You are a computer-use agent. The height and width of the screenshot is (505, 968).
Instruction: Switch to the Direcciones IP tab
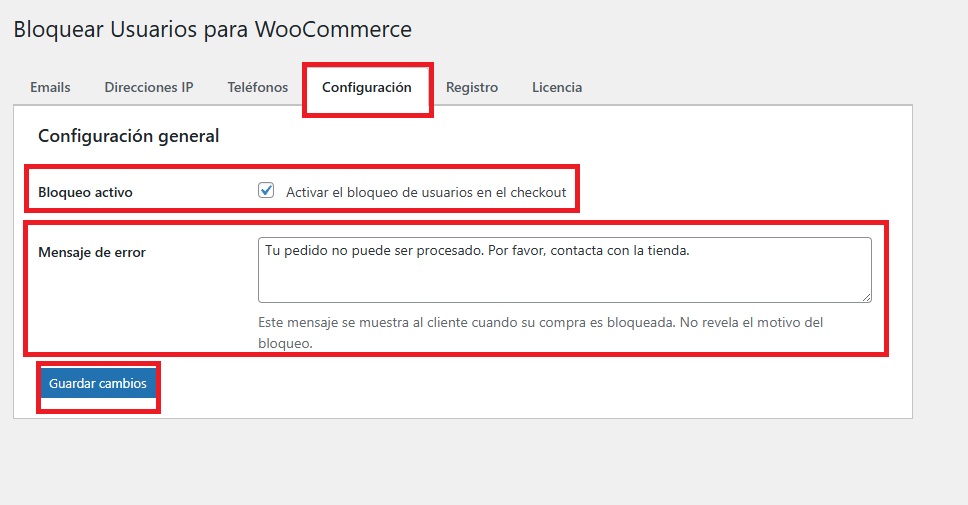(x=148, y=87)
